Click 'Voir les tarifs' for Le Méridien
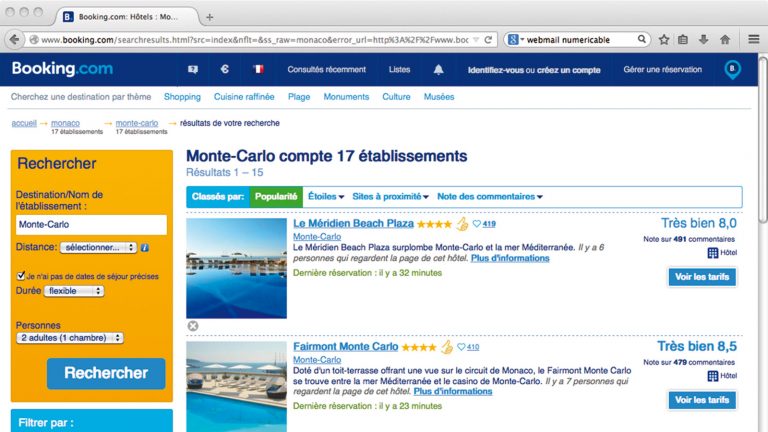The image size is (768, 432). (702, 277)
